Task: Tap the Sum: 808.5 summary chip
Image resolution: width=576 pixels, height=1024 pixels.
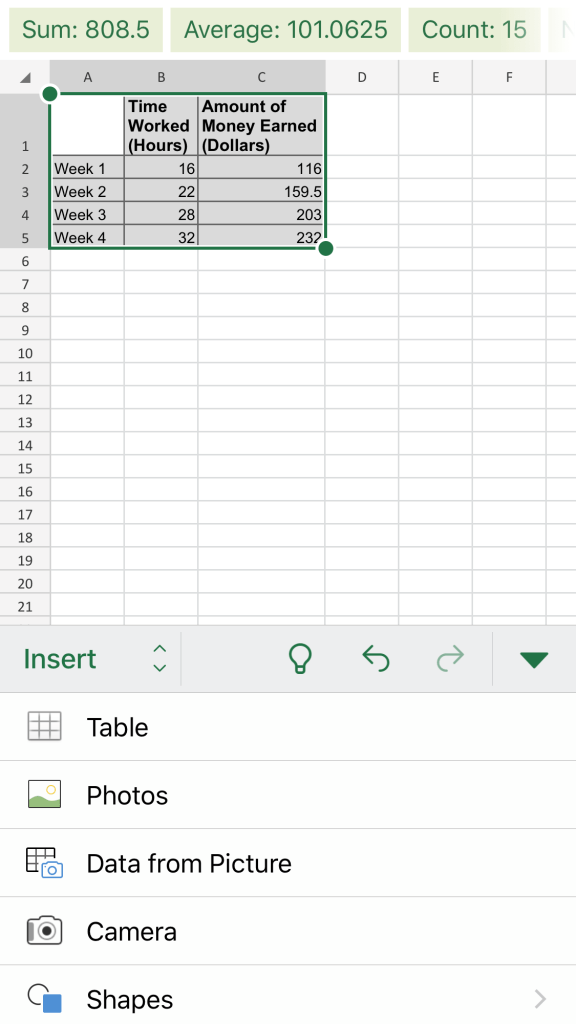Action: point(85,30)
